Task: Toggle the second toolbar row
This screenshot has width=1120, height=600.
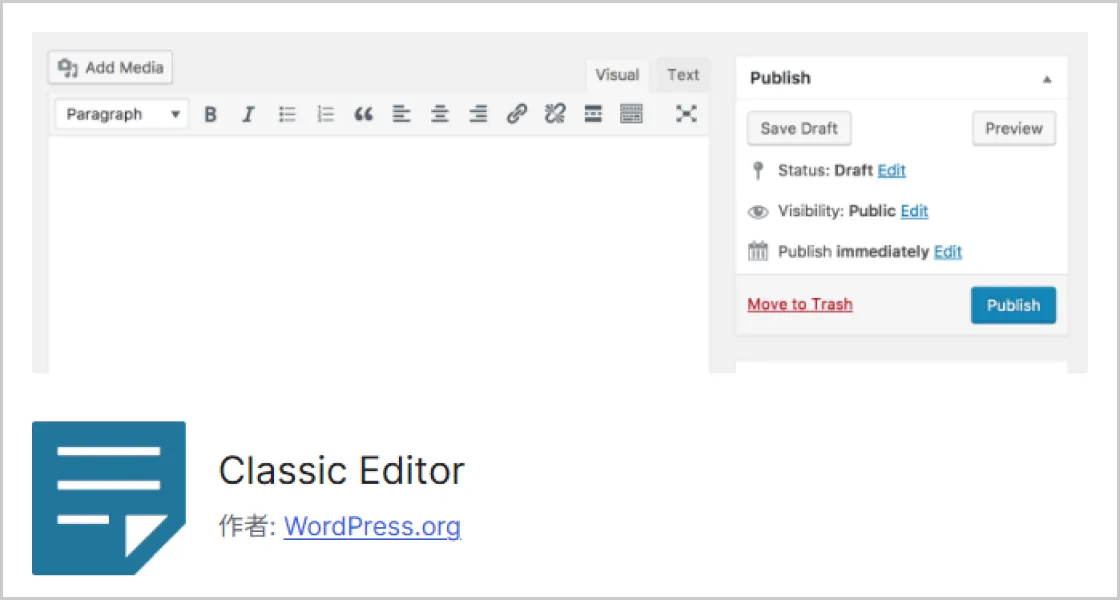Action: coord(631,114)
